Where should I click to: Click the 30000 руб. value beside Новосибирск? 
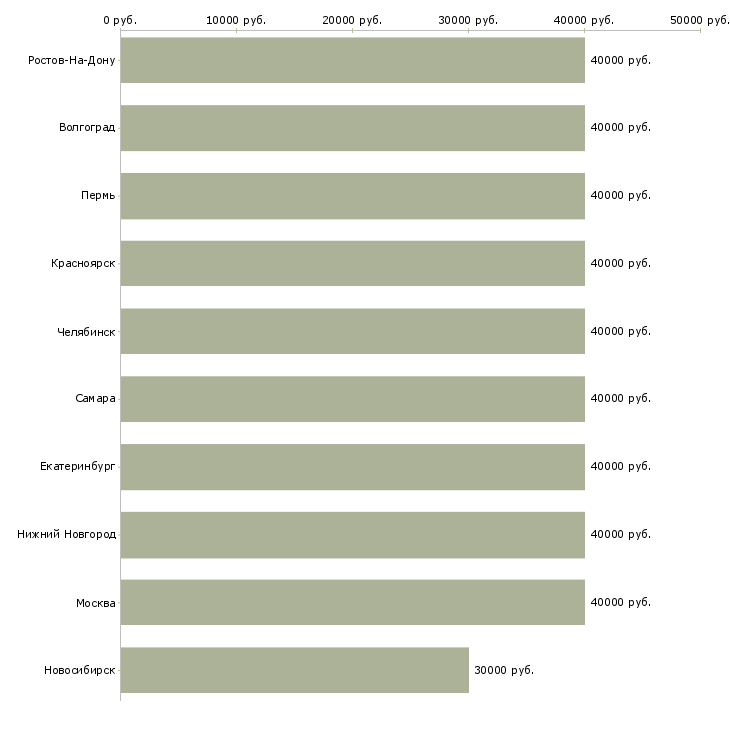pos(504,670)
